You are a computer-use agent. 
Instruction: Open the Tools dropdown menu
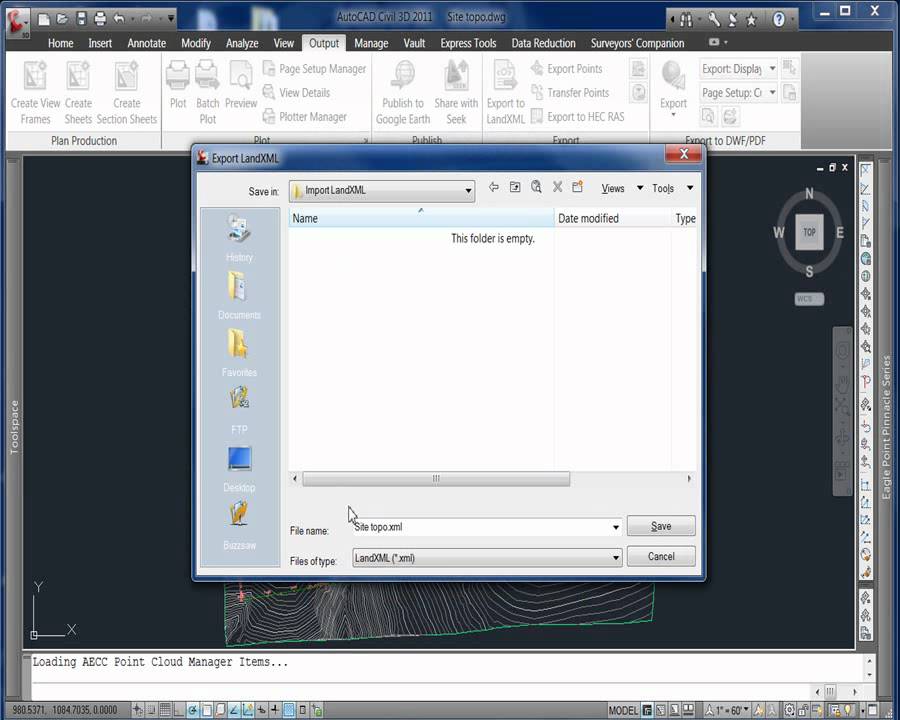[672, 188]
